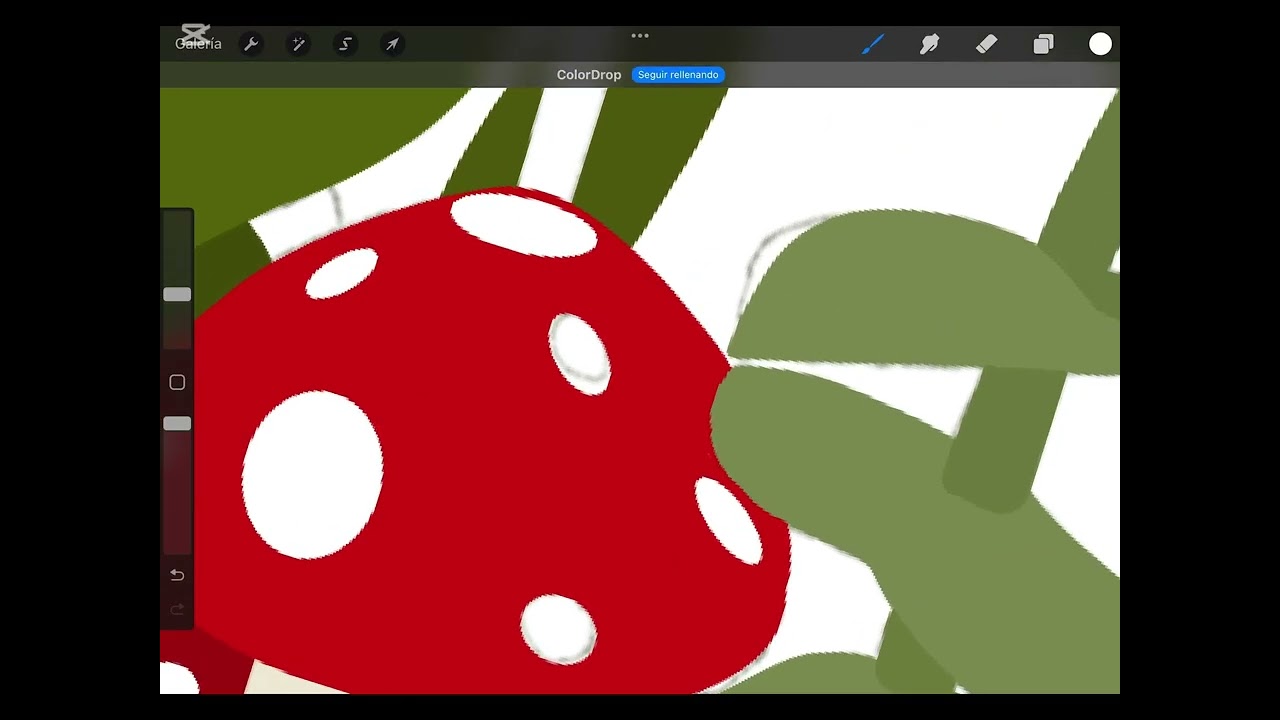Click the ColorDrop label

[x=589, y=75]
